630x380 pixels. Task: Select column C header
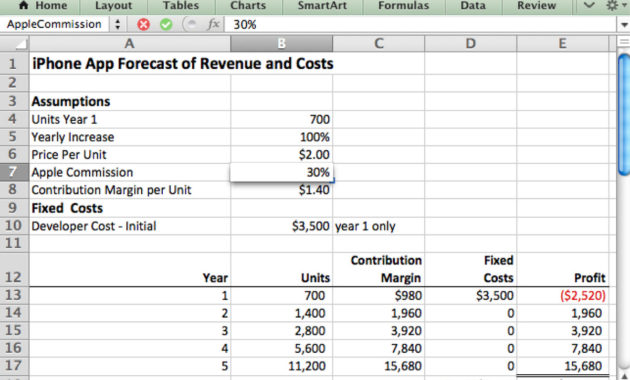pyautogui.click(x=378, y=43)
